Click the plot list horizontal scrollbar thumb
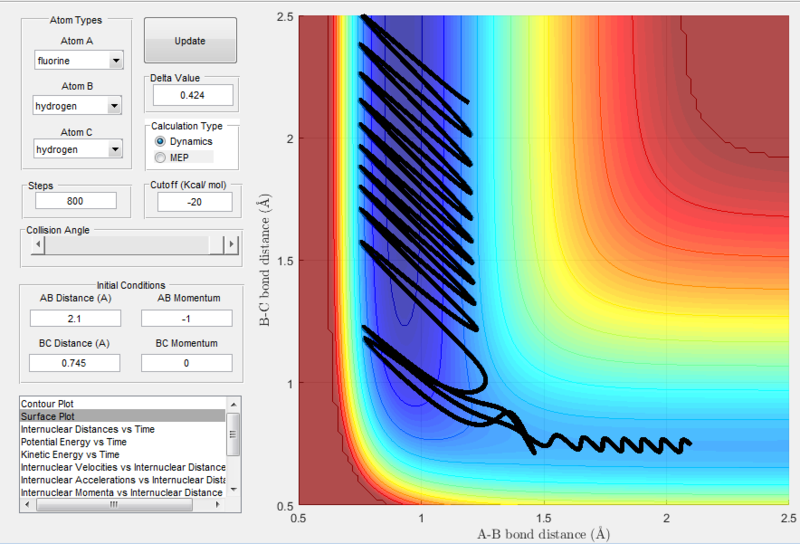This screenshot has width=800, height=544. (x=114, y=505)
